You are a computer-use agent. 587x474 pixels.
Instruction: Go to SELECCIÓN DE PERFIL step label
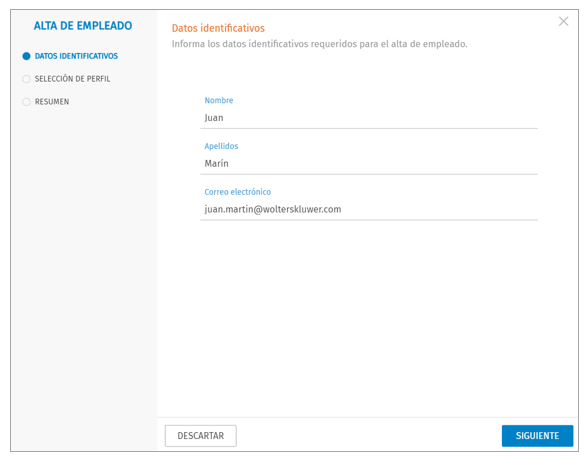(73, 79)
